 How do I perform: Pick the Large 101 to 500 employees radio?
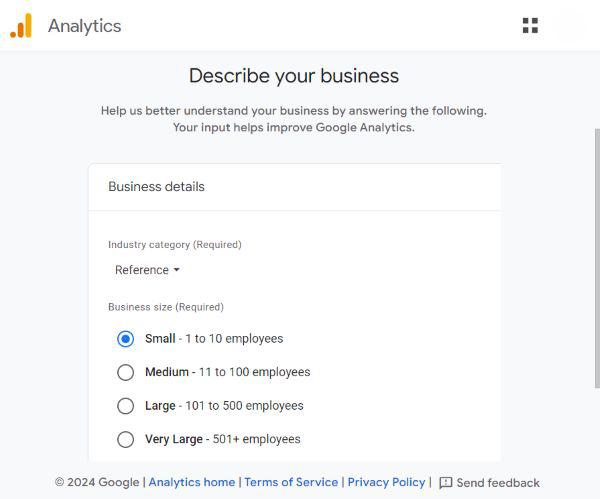pyautogui.click(x=125, y=406)
